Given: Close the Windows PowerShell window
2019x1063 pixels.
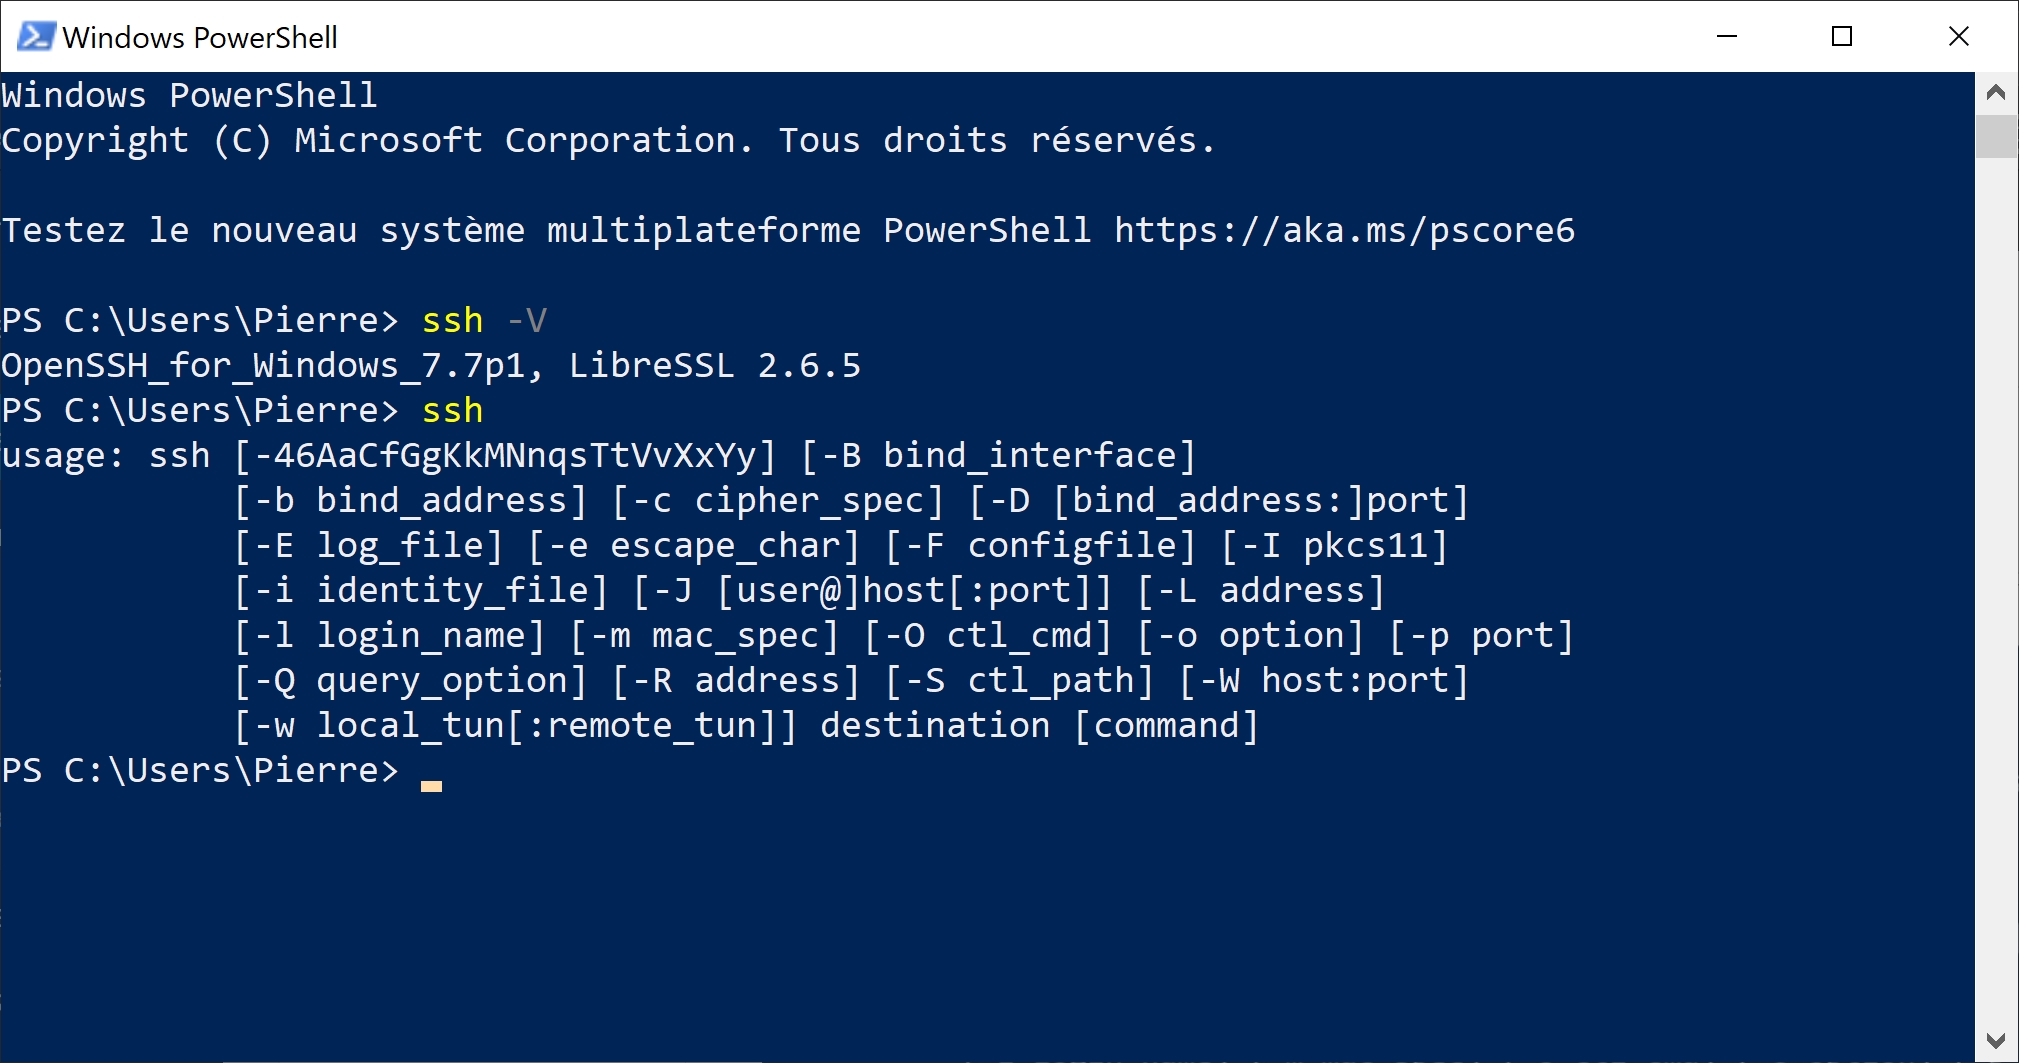Looking at the screenshot, I should (x=1958, y=37).
